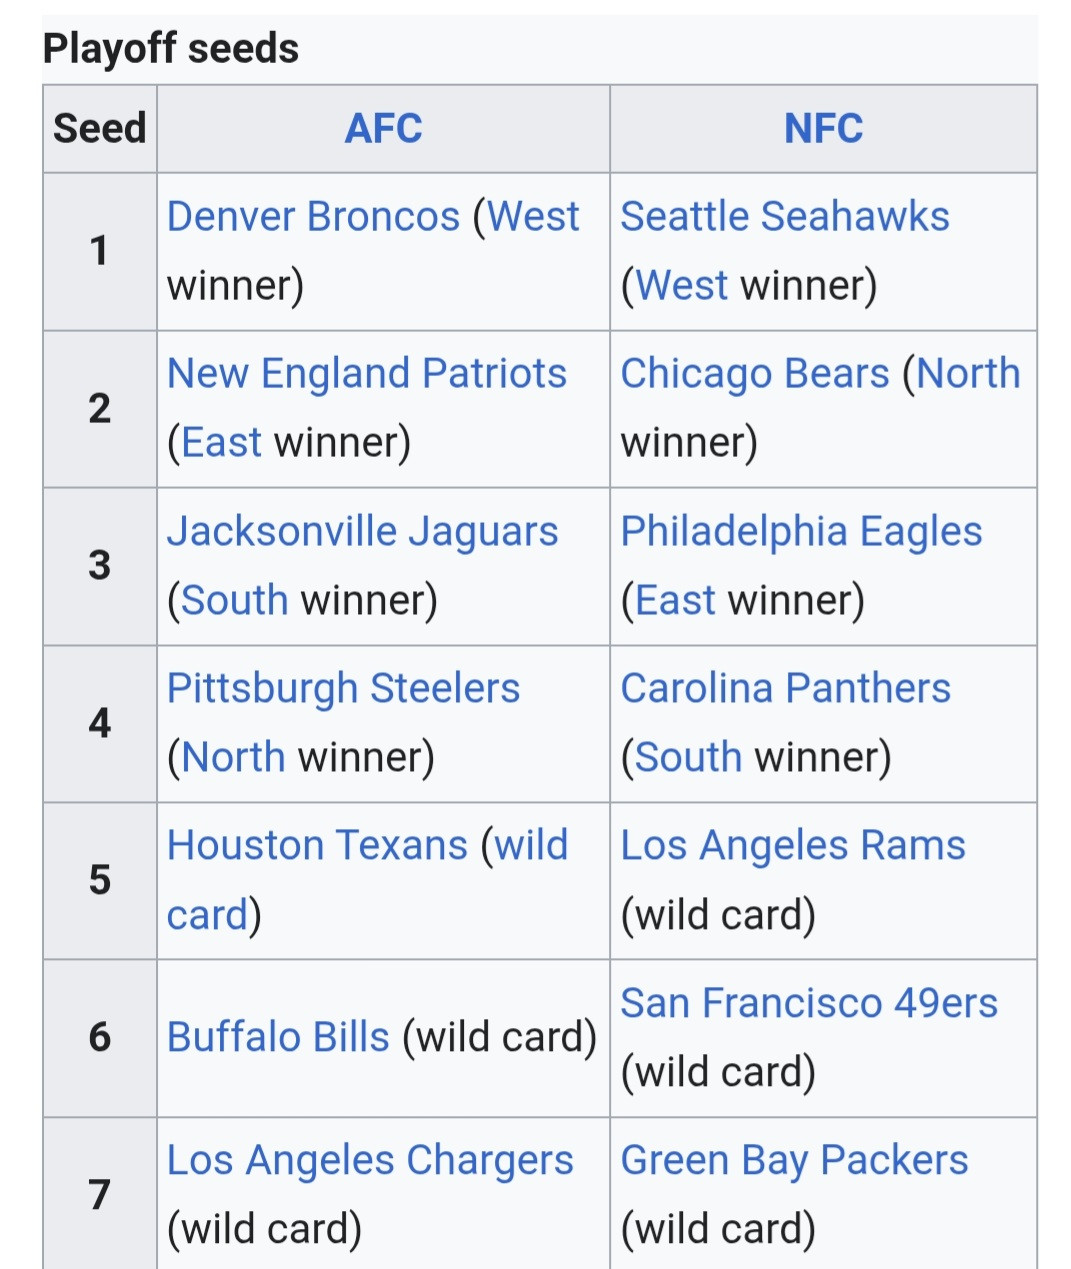
Task: Click the Philadelphia Eagles link
Action: [801, 532]
